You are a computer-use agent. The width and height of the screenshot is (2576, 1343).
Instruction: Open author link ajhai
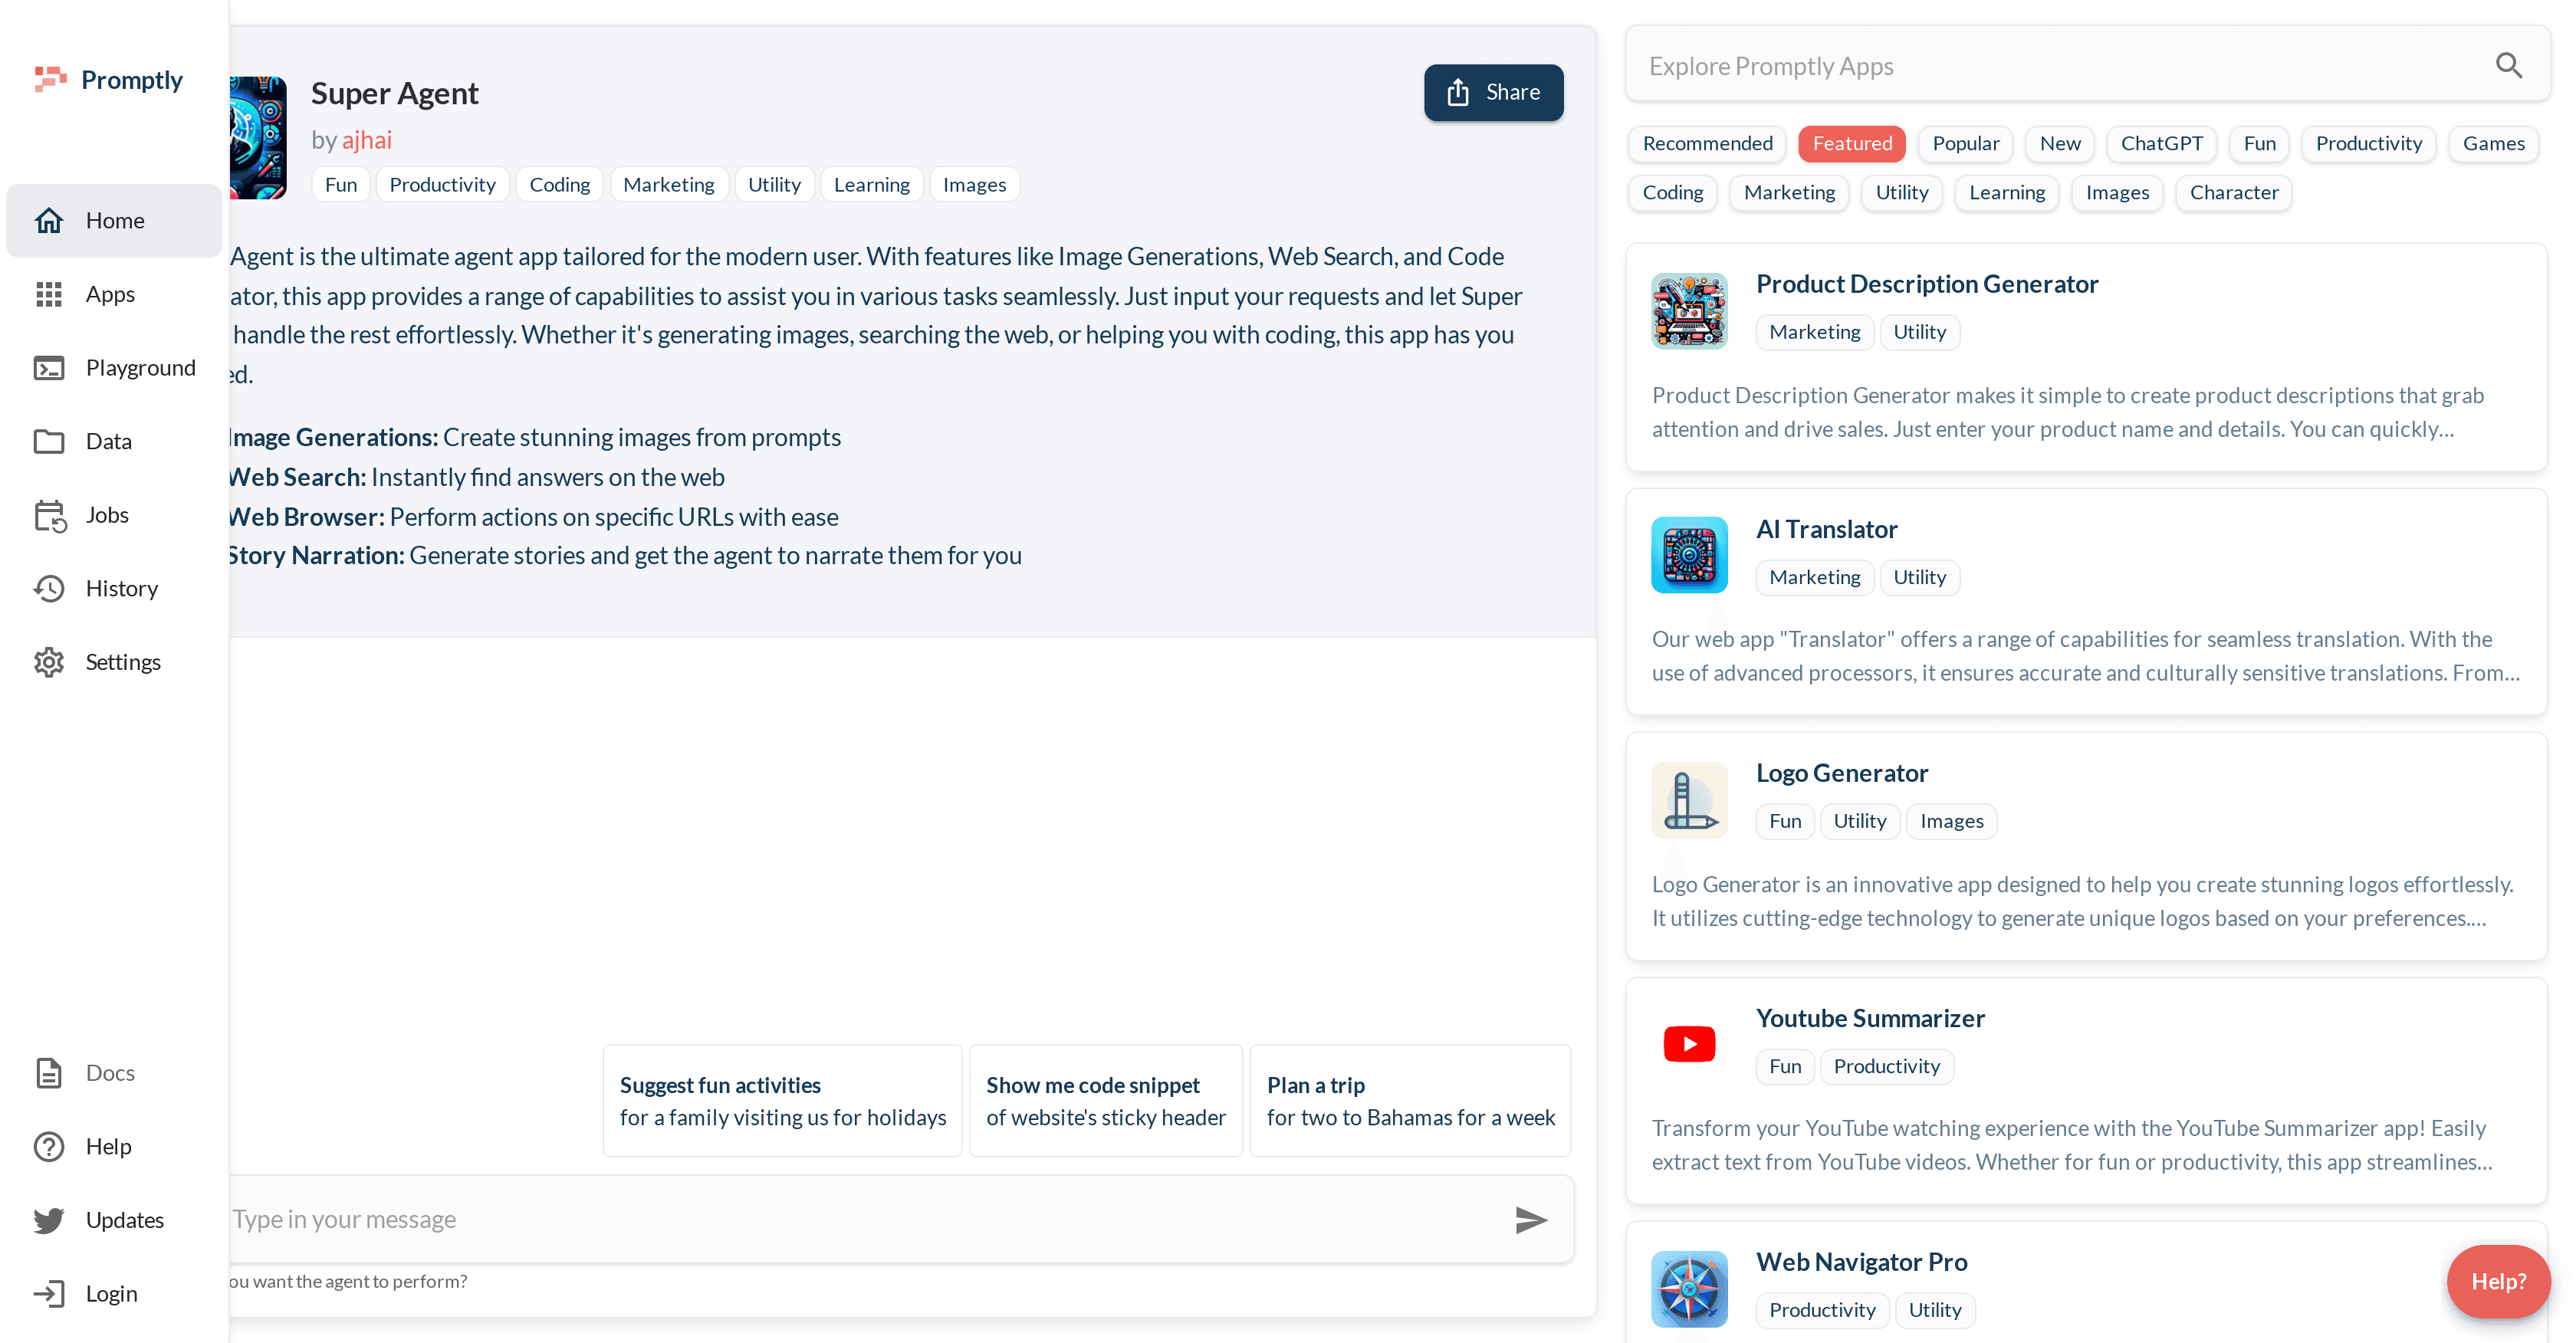pyautogui.click(x=367, y=140)
